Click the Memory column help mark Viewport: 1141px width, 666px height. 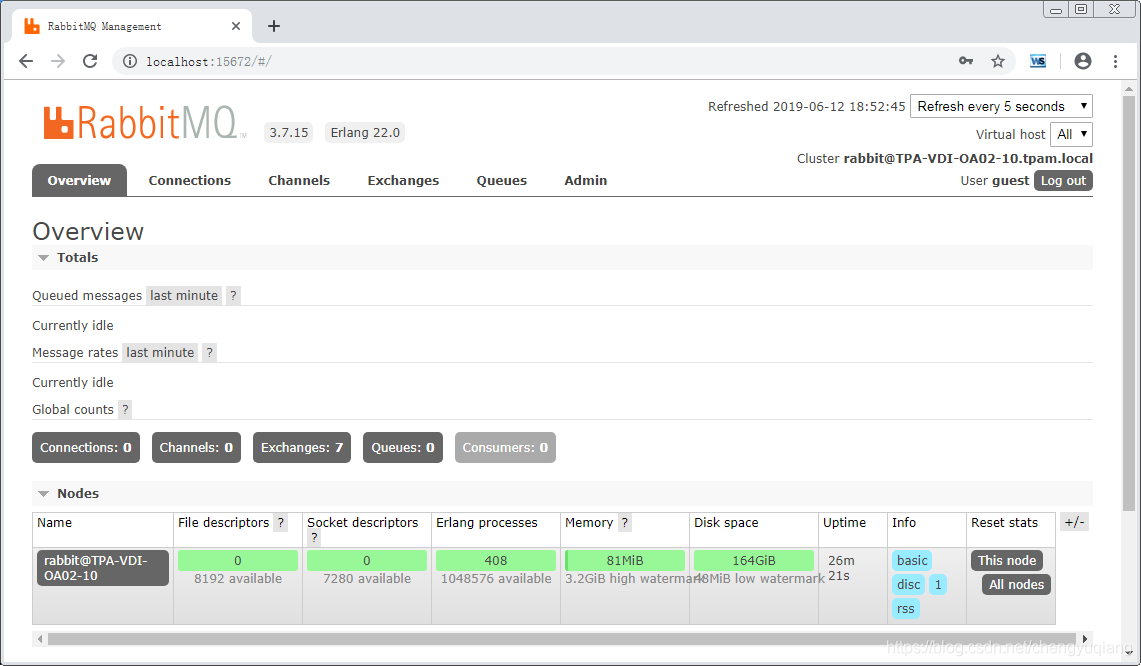tap(624, 523)
